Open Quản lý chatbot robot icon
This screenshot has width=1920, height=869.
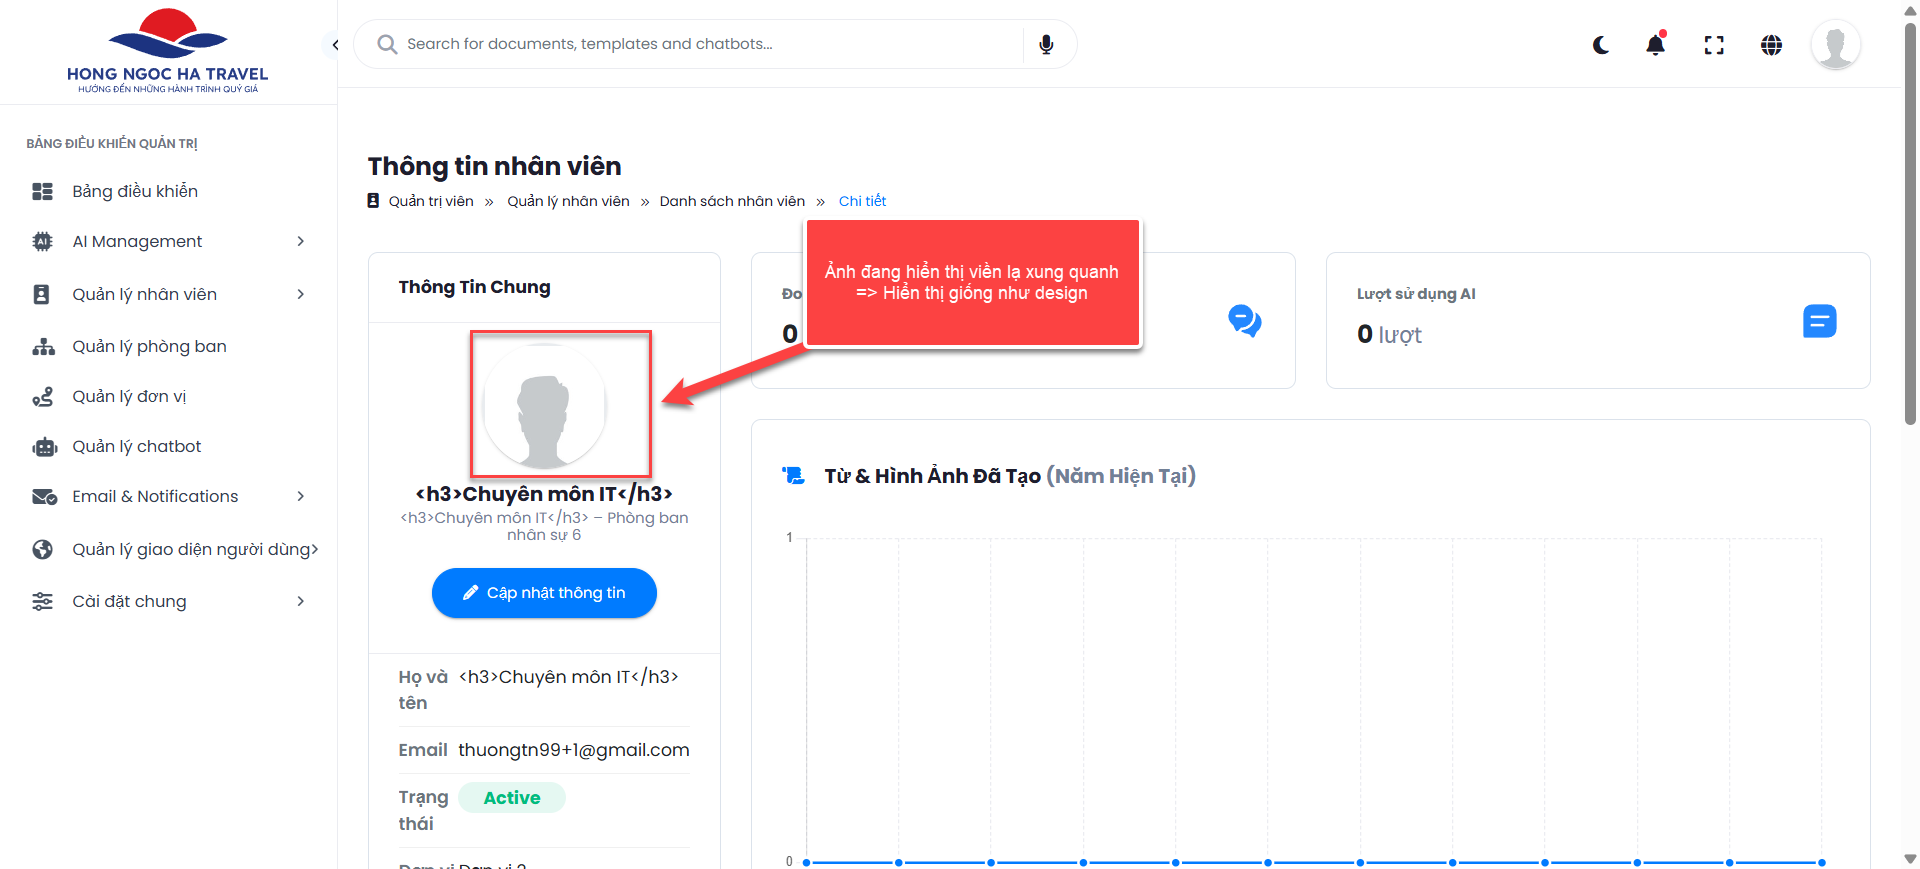point(44,447)
